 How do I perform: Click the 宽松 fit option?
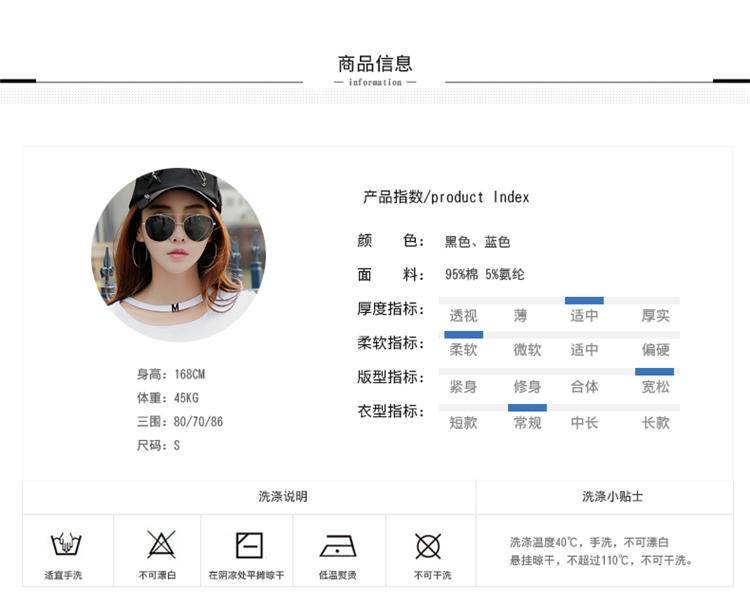(655, 386)
